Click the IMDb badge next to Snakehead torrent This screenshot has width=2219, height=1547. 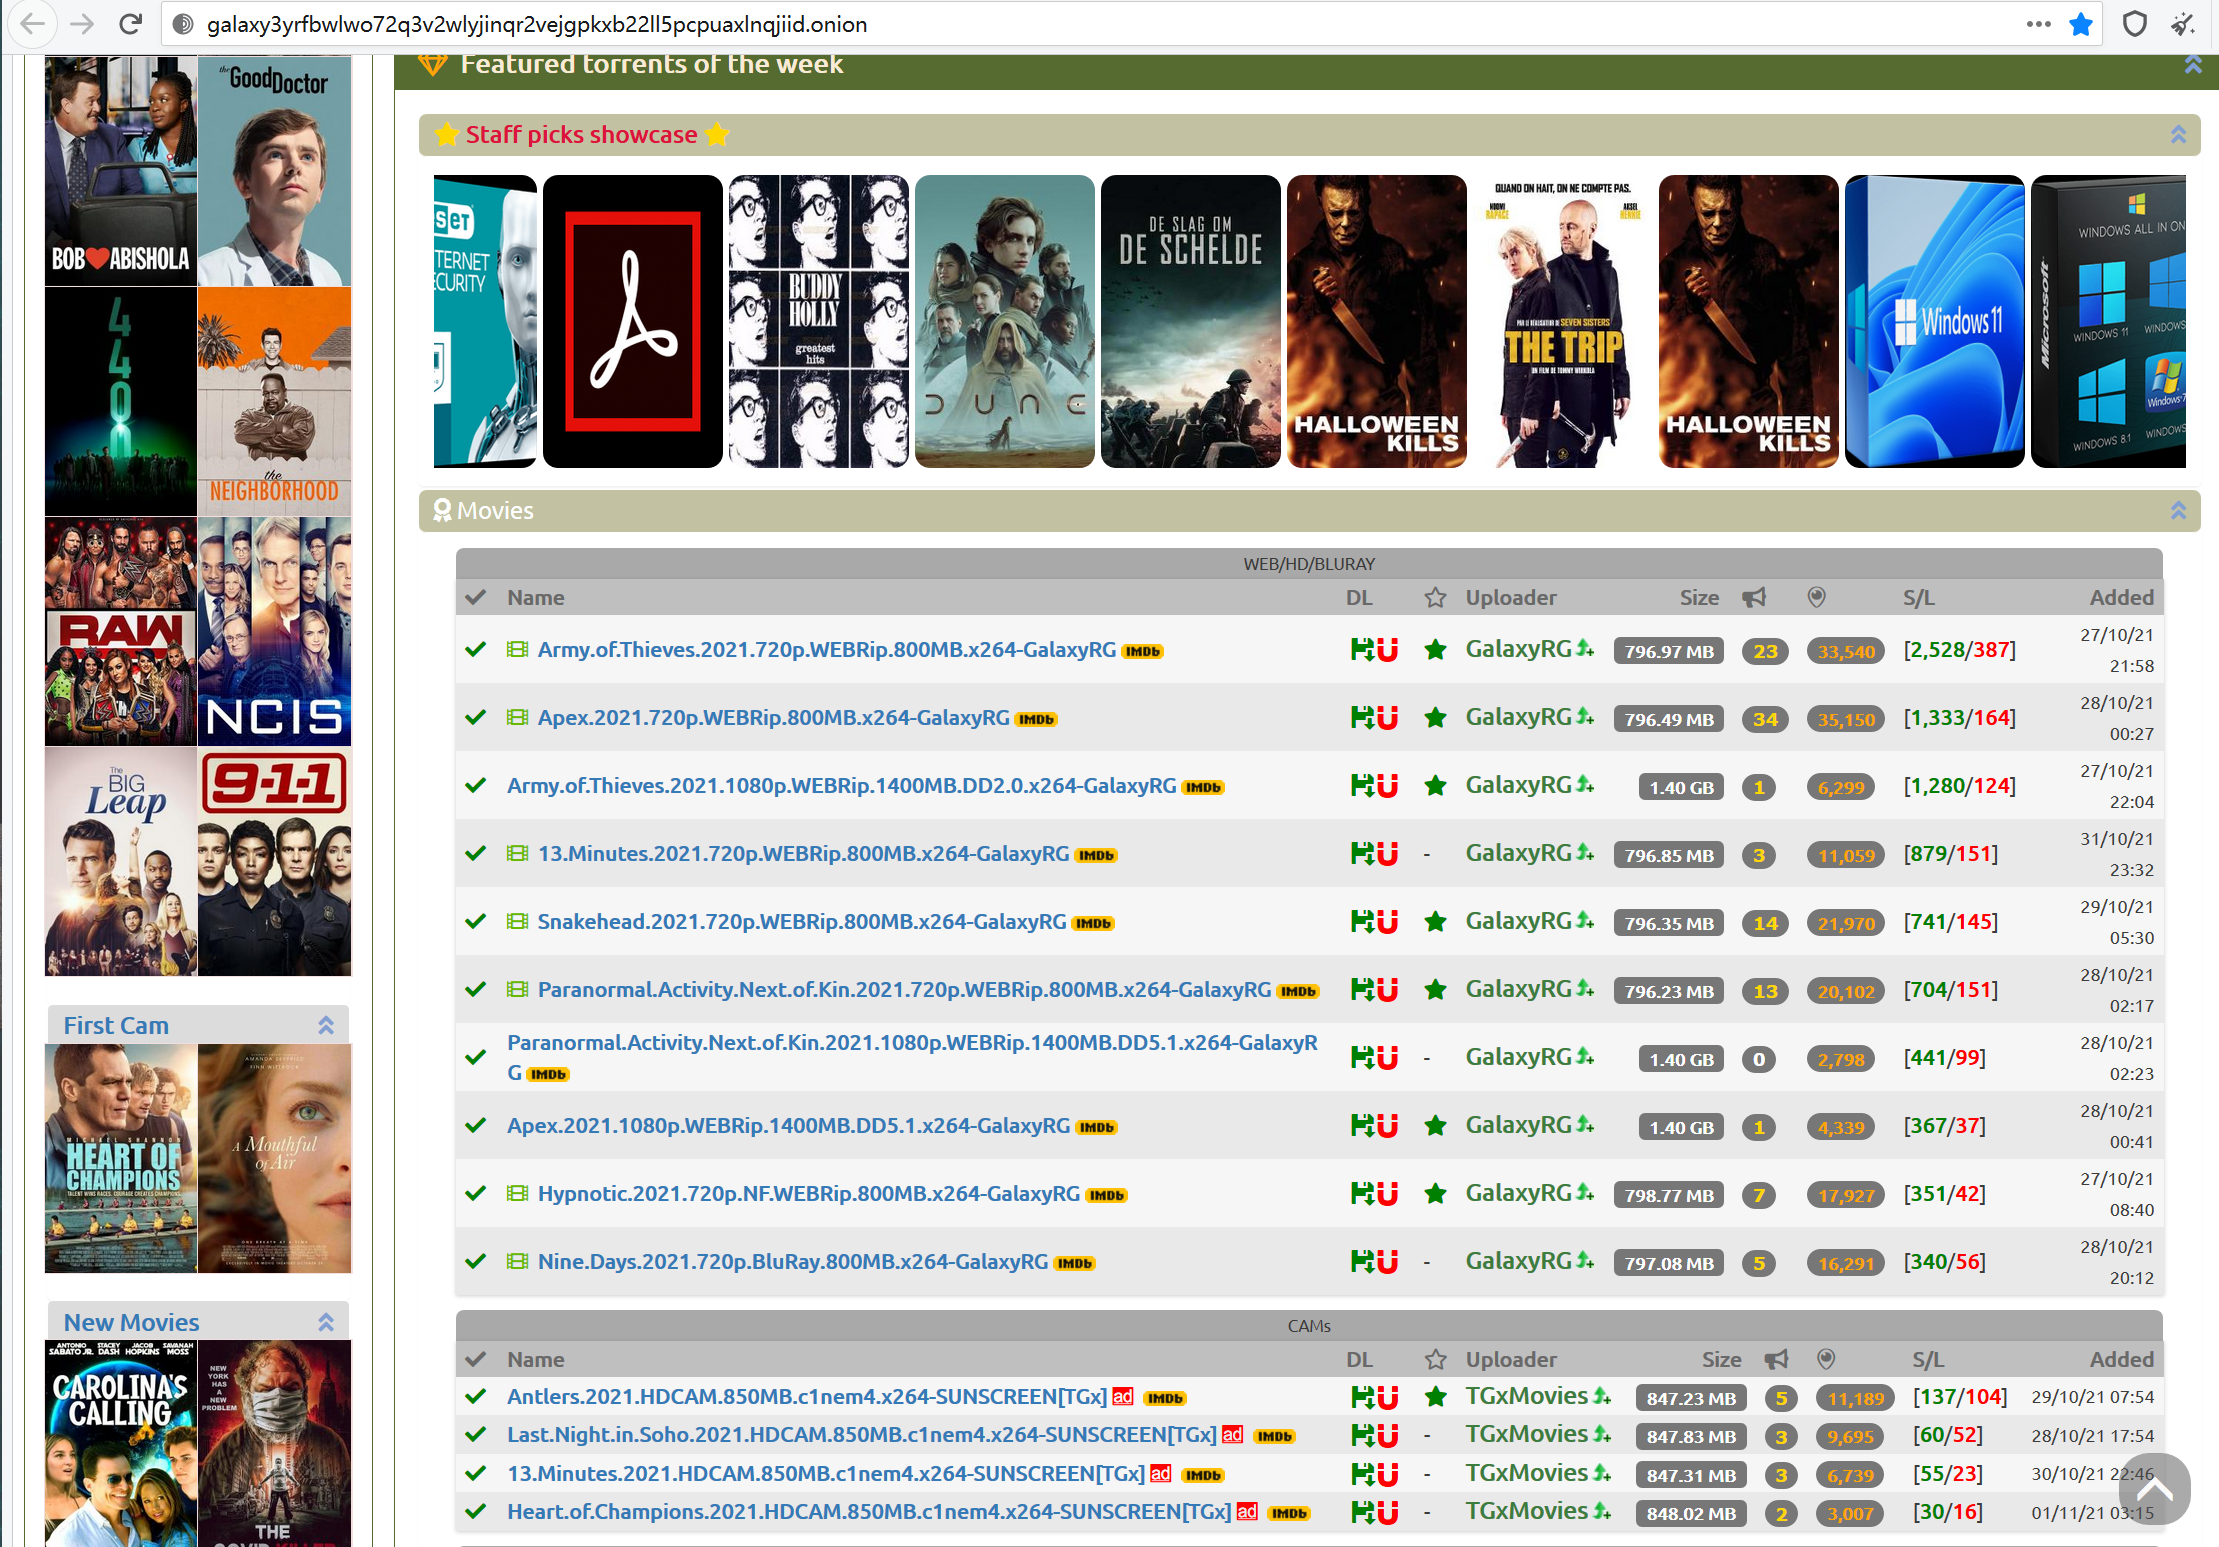pyautogui.click(x=1093, y=923)
